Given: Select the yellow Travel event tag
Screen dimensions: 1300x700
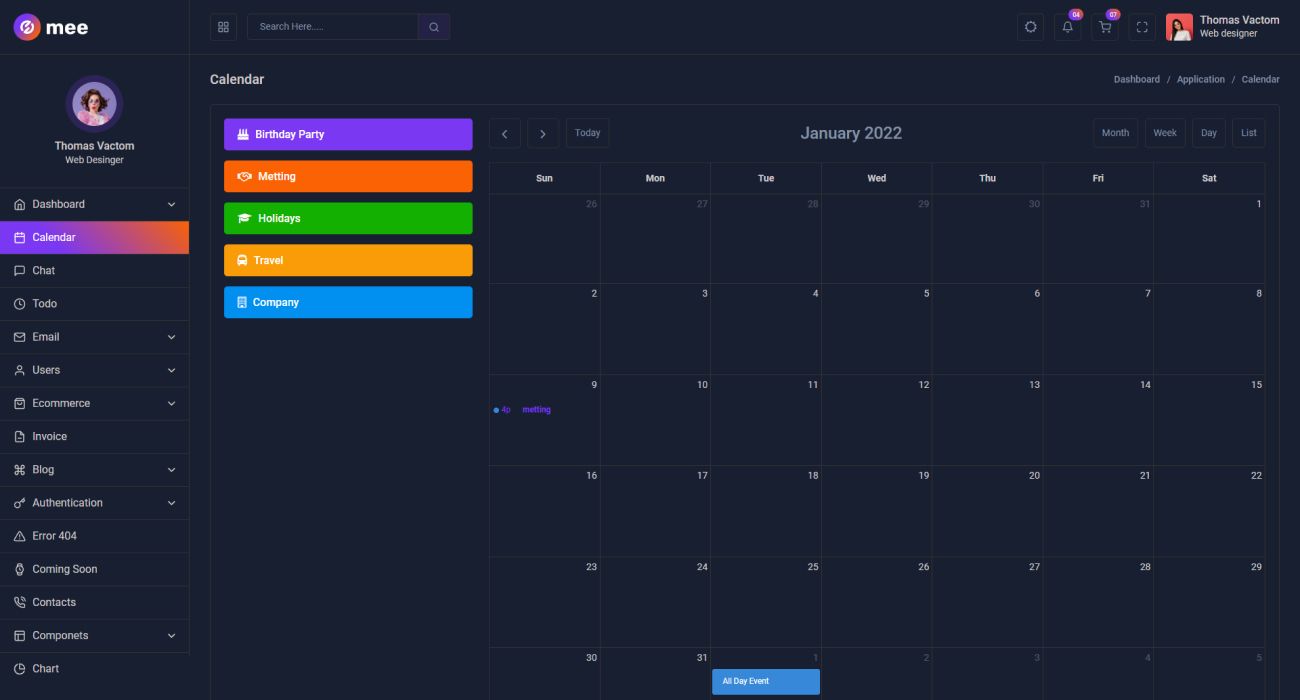Looking at the screenshot, I should 348,260.
